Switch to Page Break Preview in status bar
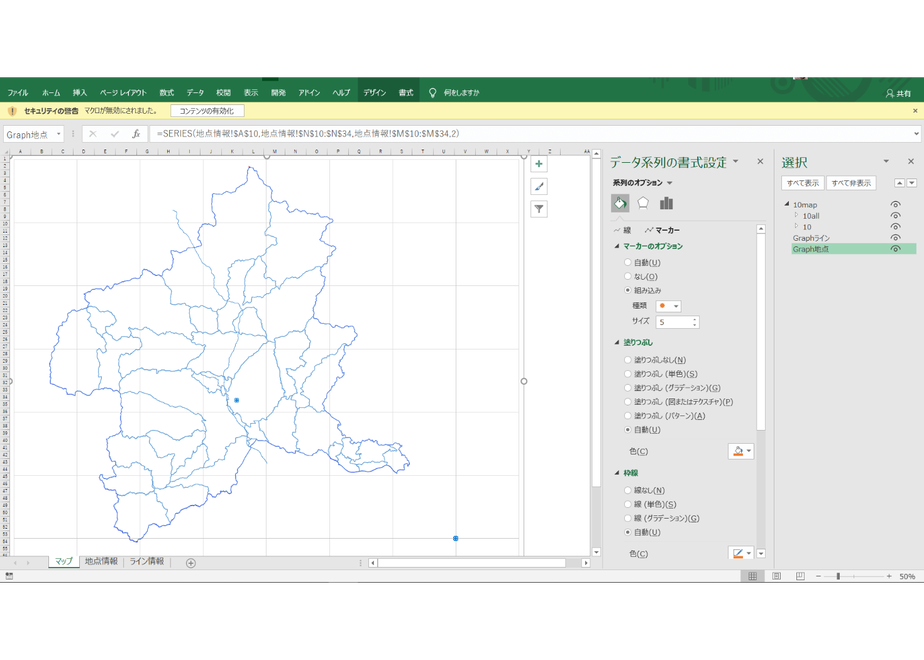The width and height of the screenshot is (924, 660). point(800,576)
